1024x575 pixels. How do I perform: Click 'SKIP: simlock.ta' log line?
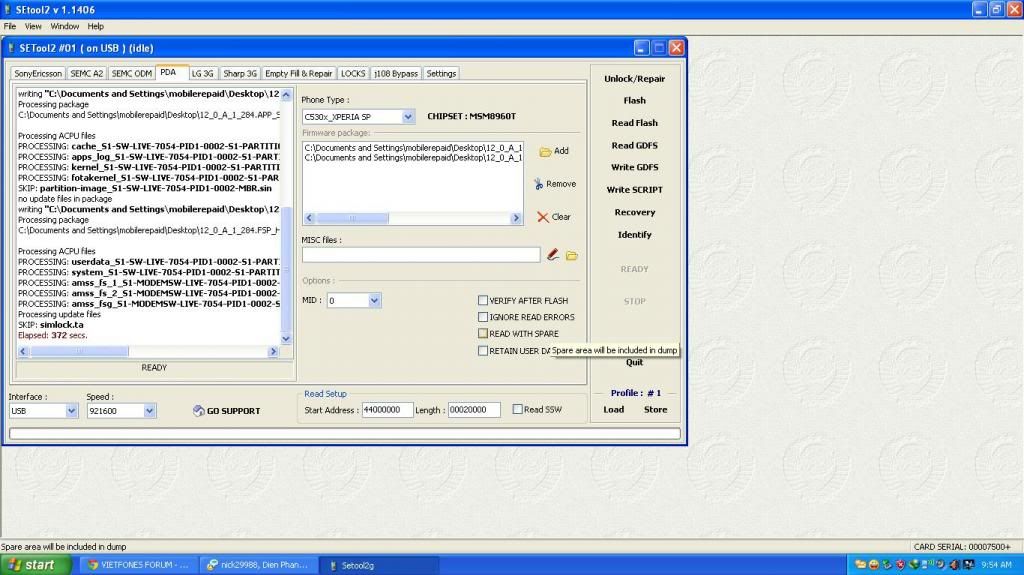(x=51, y=325)
